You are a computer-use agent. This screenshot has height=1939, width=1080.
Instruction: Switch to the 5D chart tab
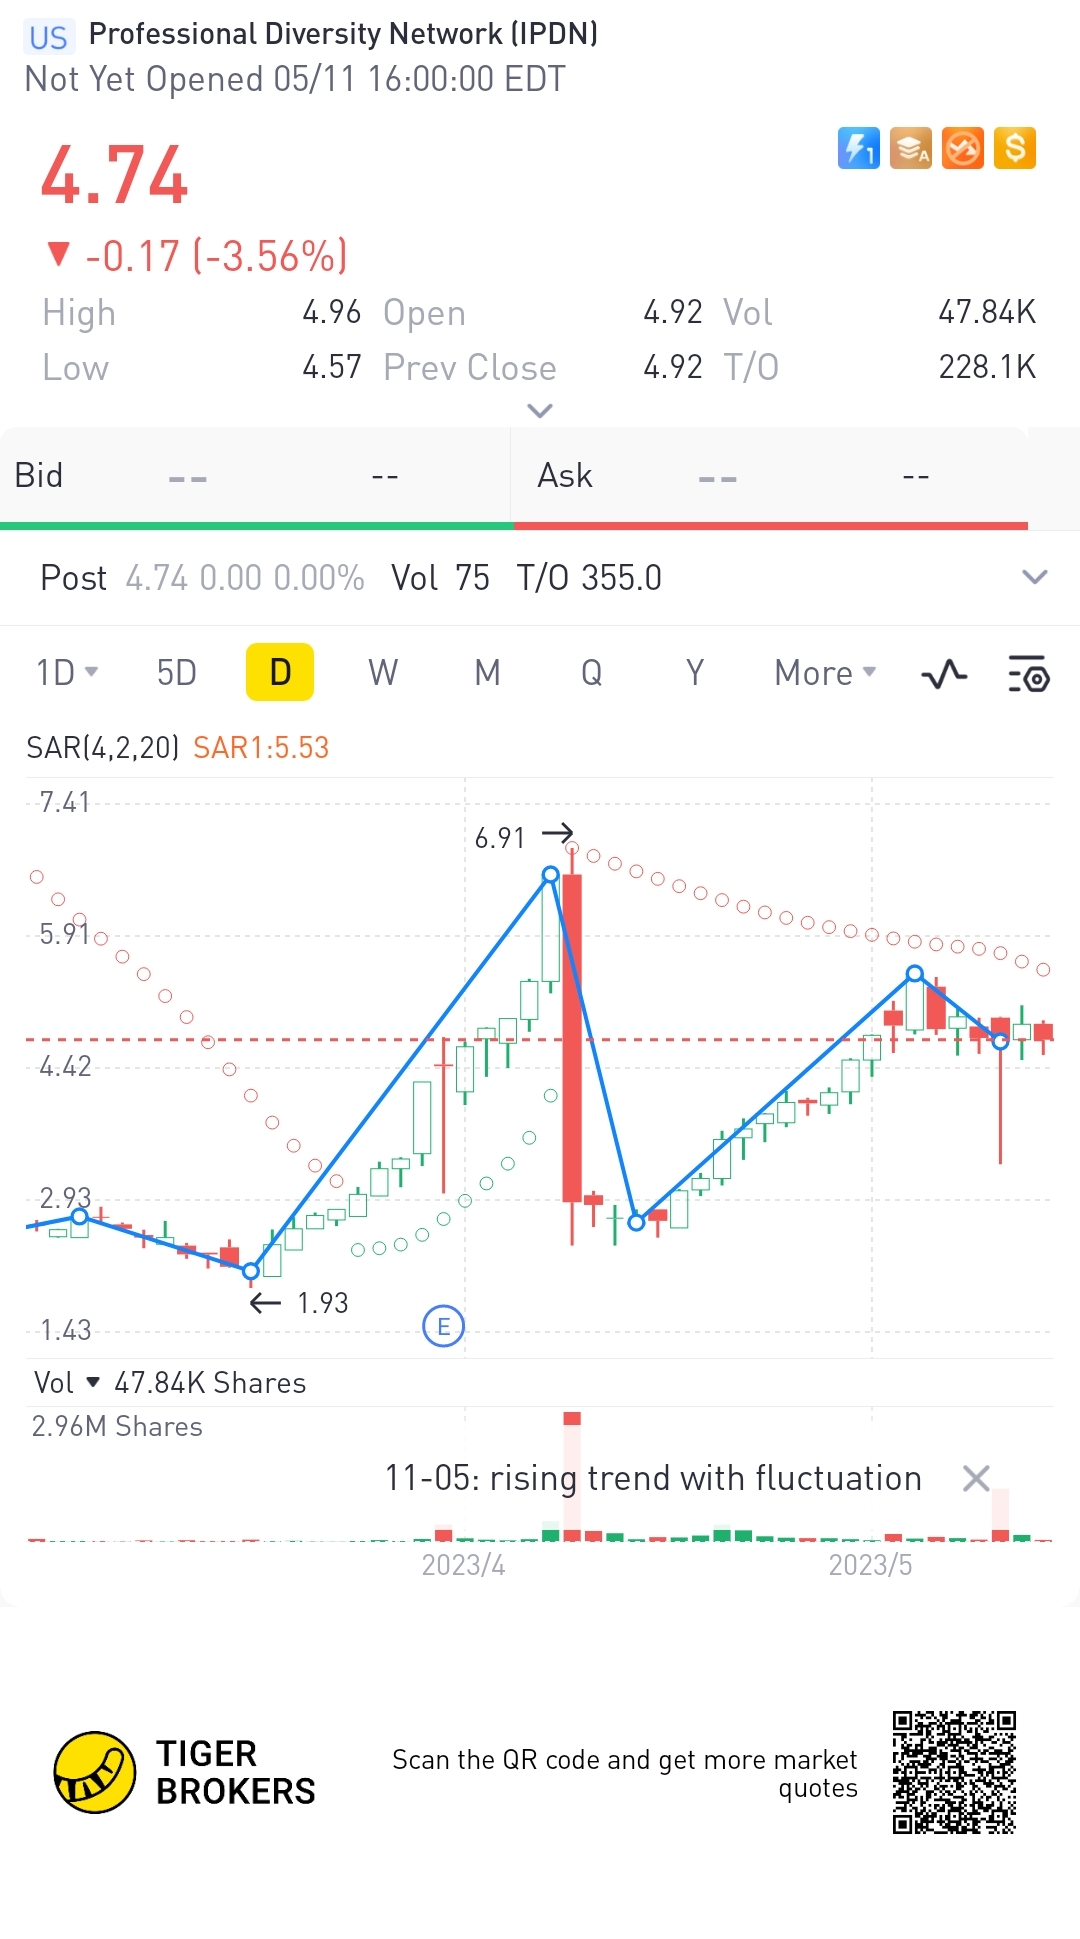(177, 673)
